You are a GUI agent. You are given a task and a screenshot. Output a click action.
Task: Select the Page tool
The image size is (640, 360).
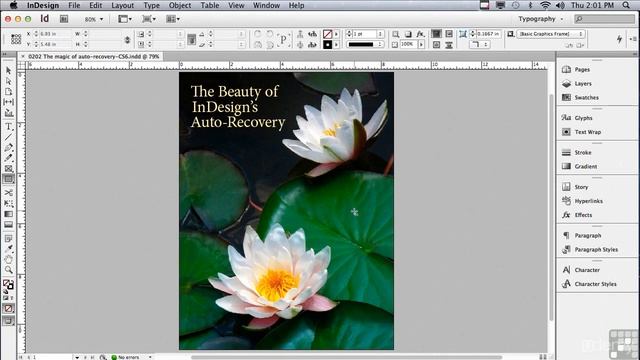pyautogui.click(x=9, y=91)
